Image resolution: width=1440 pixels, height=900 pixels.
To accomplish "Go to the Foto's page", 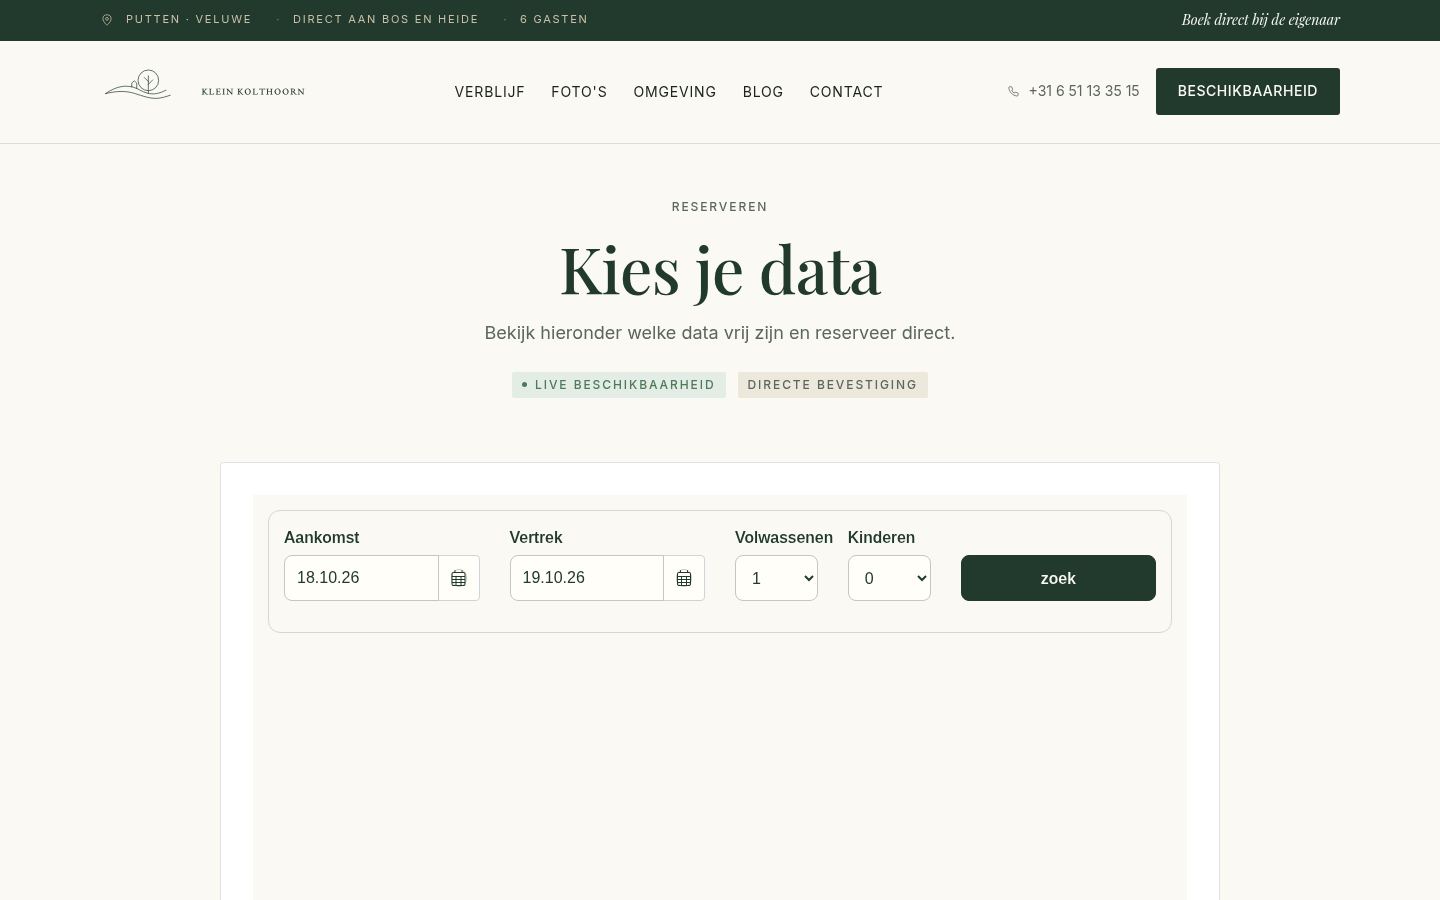I will coord(579,92).
